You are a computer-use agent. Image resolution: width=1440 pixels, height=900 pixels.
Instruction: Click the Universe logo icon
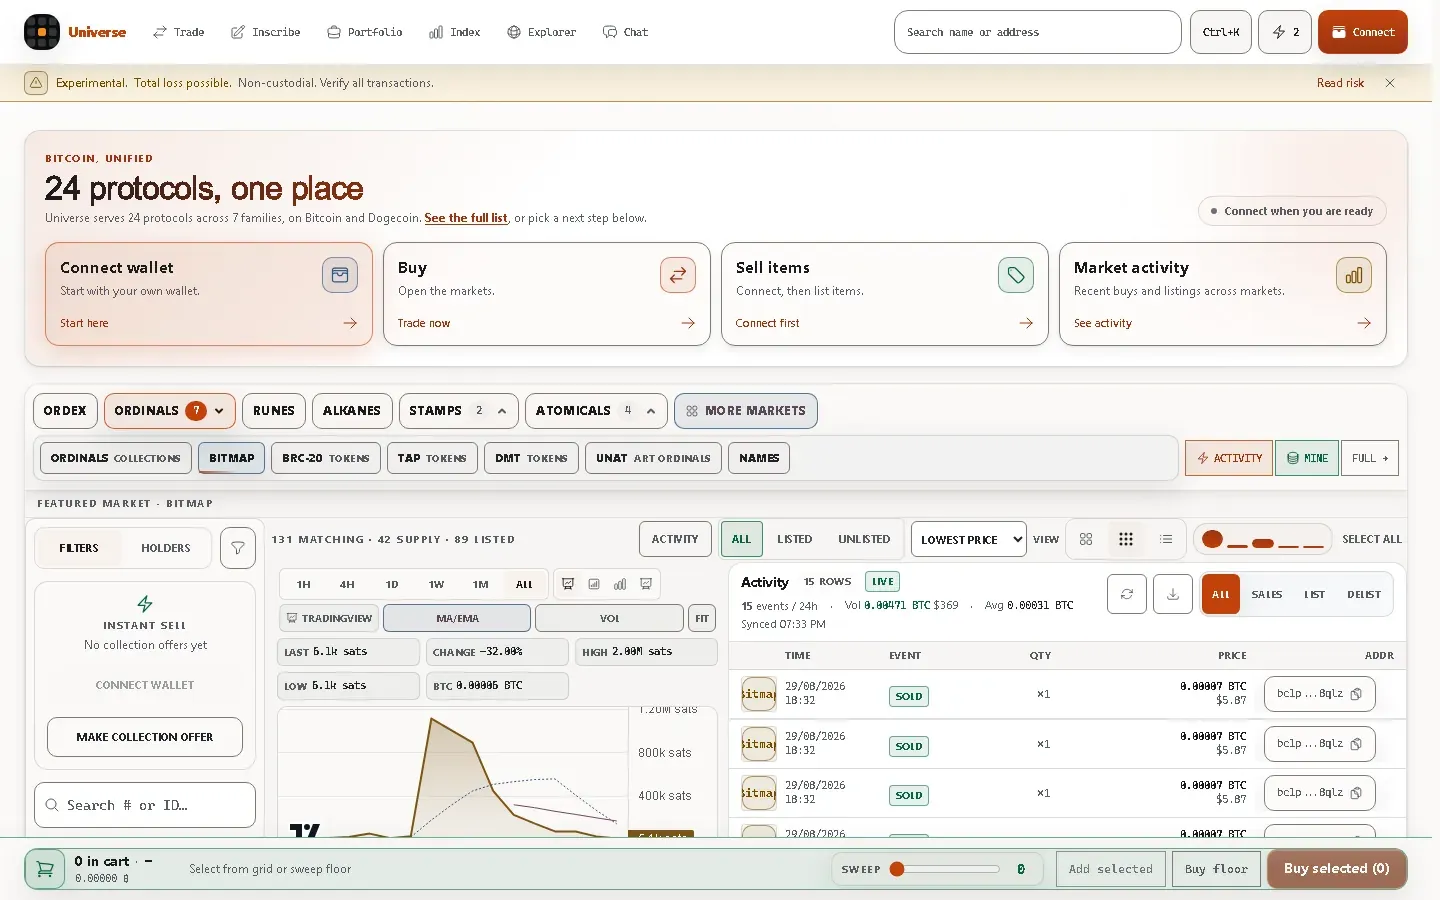(42, 32)
